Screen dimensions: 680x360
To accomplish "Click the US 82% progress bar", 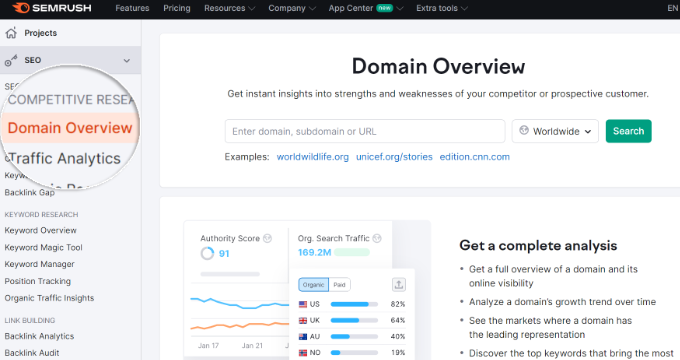I will point(354,304).
